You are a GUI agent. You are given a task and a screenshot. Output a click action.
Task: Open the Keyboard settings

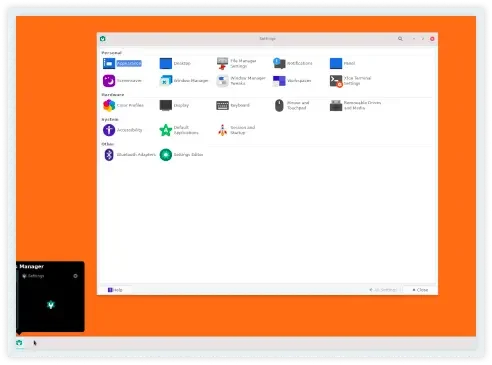[x=233, y=105]
